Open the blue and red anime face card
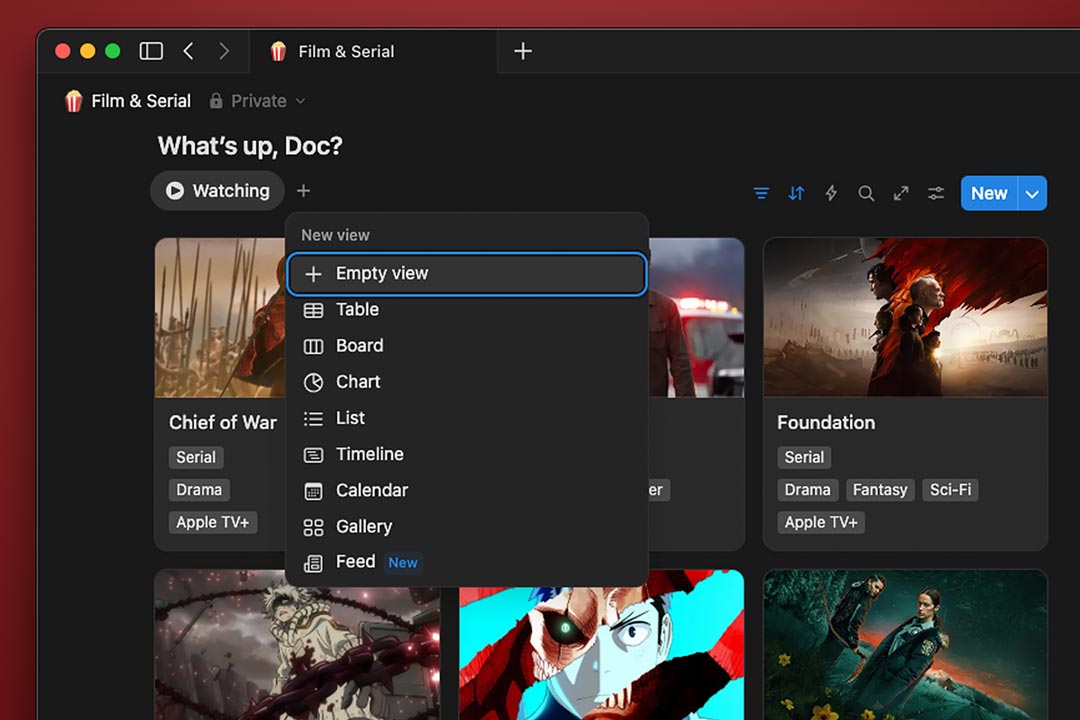Screen dimensions: 1080x720 [x=601, y=651]
